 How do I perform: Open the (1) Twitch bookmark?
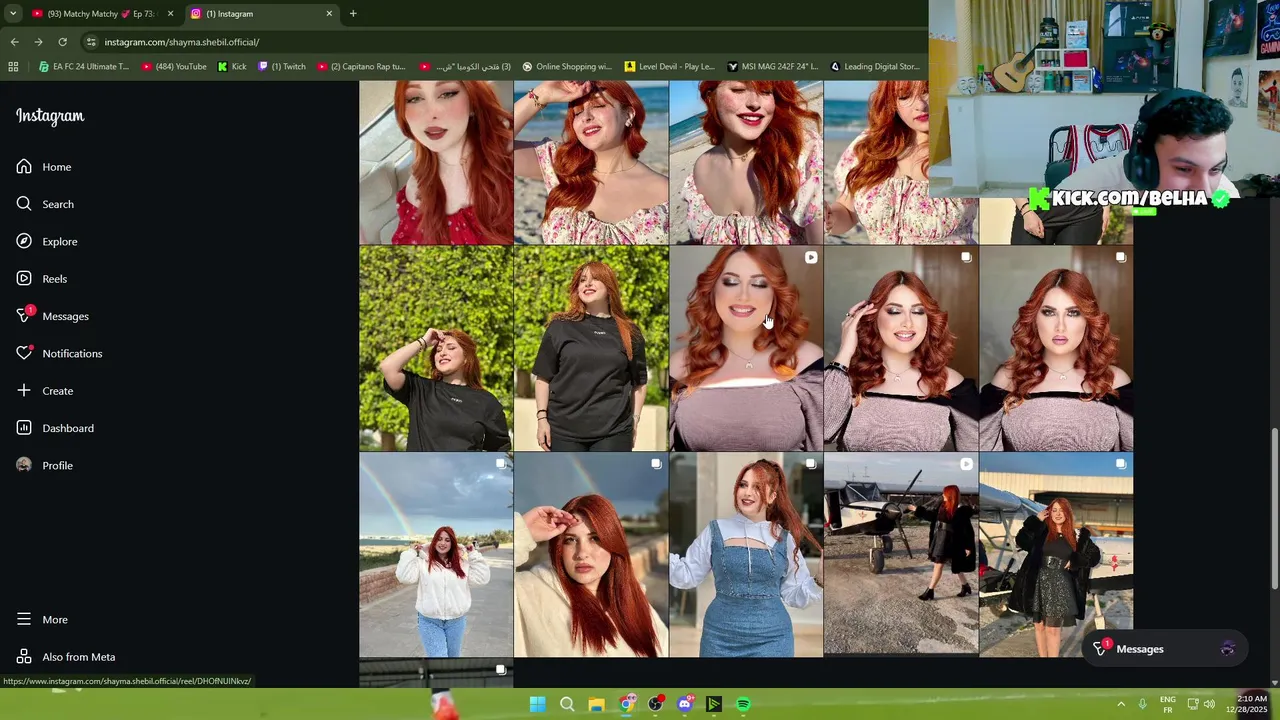282,67
